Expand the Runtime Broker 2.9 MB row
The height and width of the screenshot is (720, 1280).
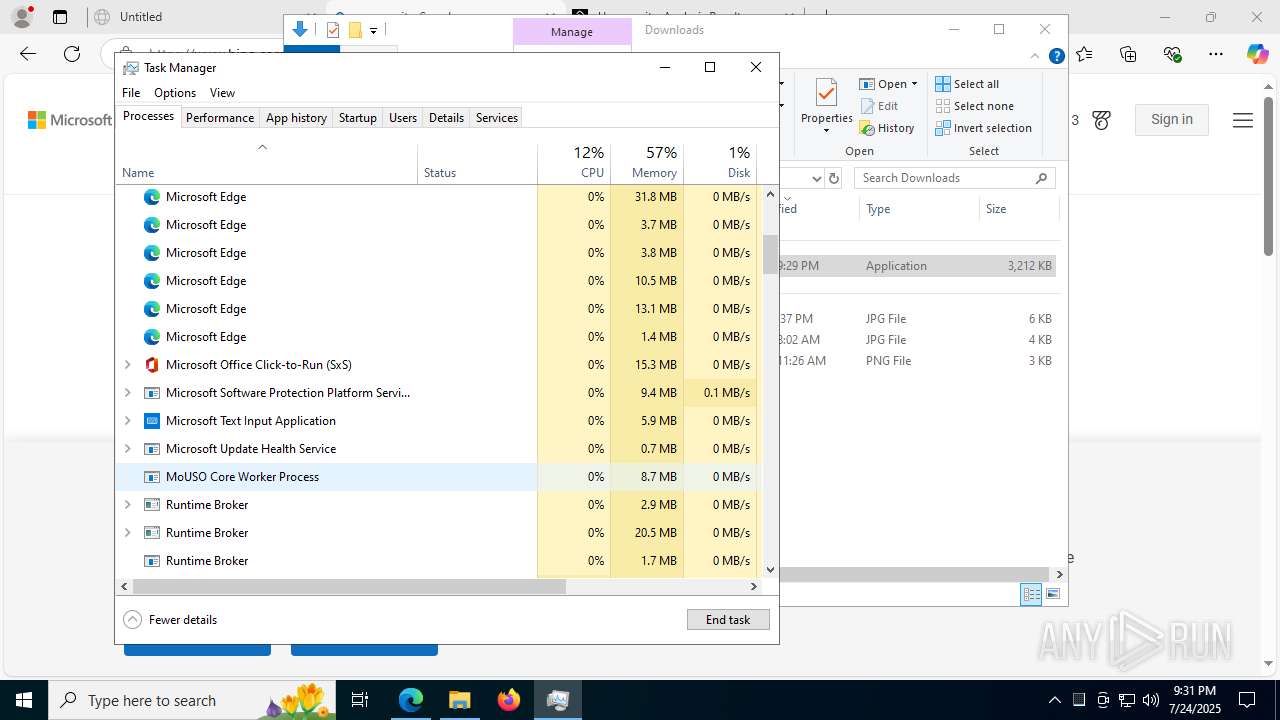coord(127,505)
